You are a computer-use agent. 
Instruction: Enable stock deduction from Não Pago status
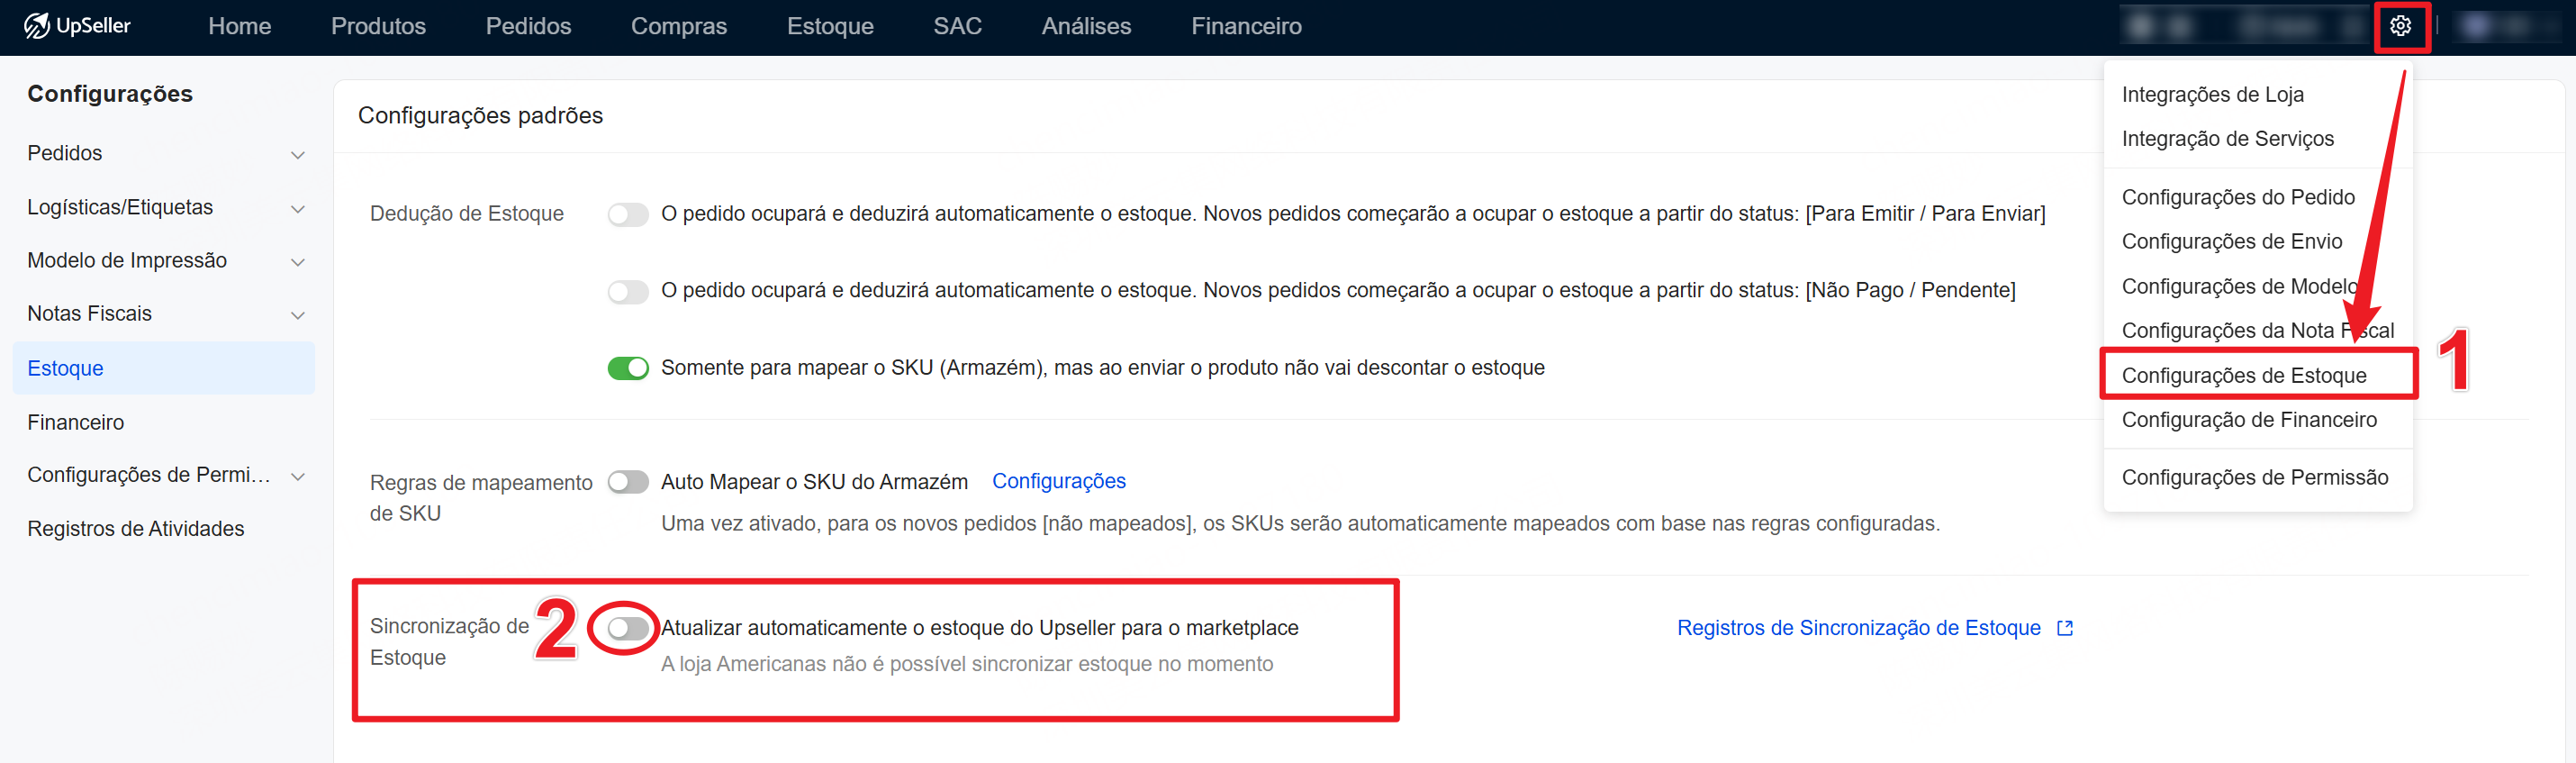click(x=627, y=291)
